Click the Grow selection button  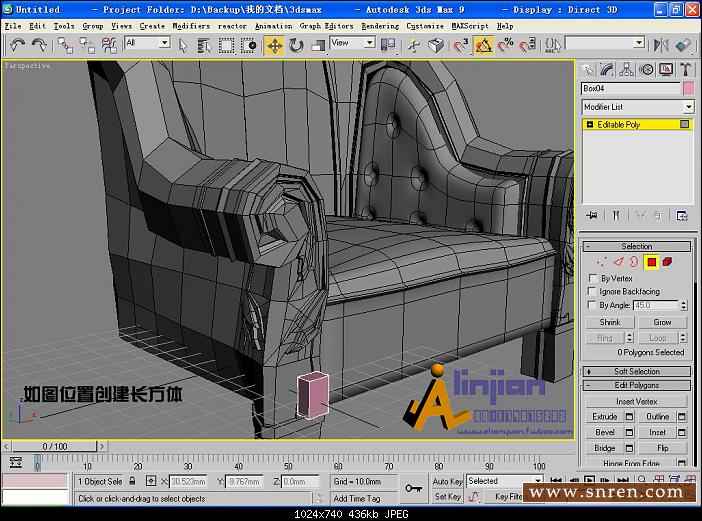[x=662, y=322]
